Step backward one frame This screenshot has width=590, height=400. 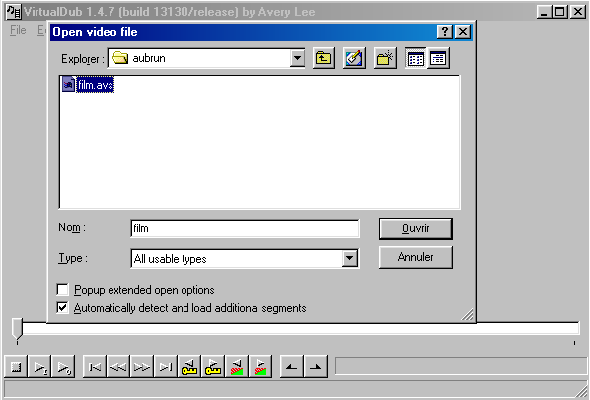[x=118, y=367]
